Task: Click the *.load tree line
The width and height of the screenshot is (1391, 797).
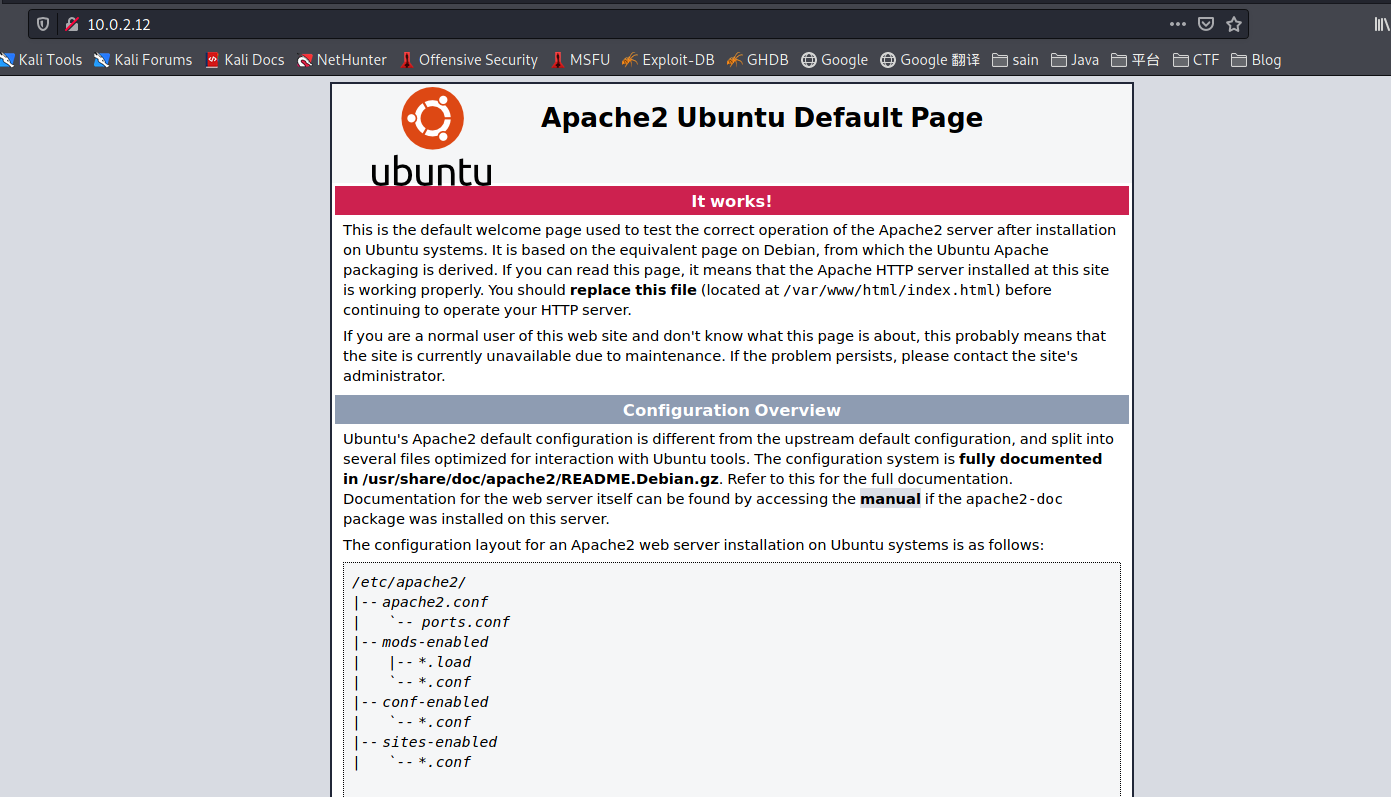Action: [444, 662]
